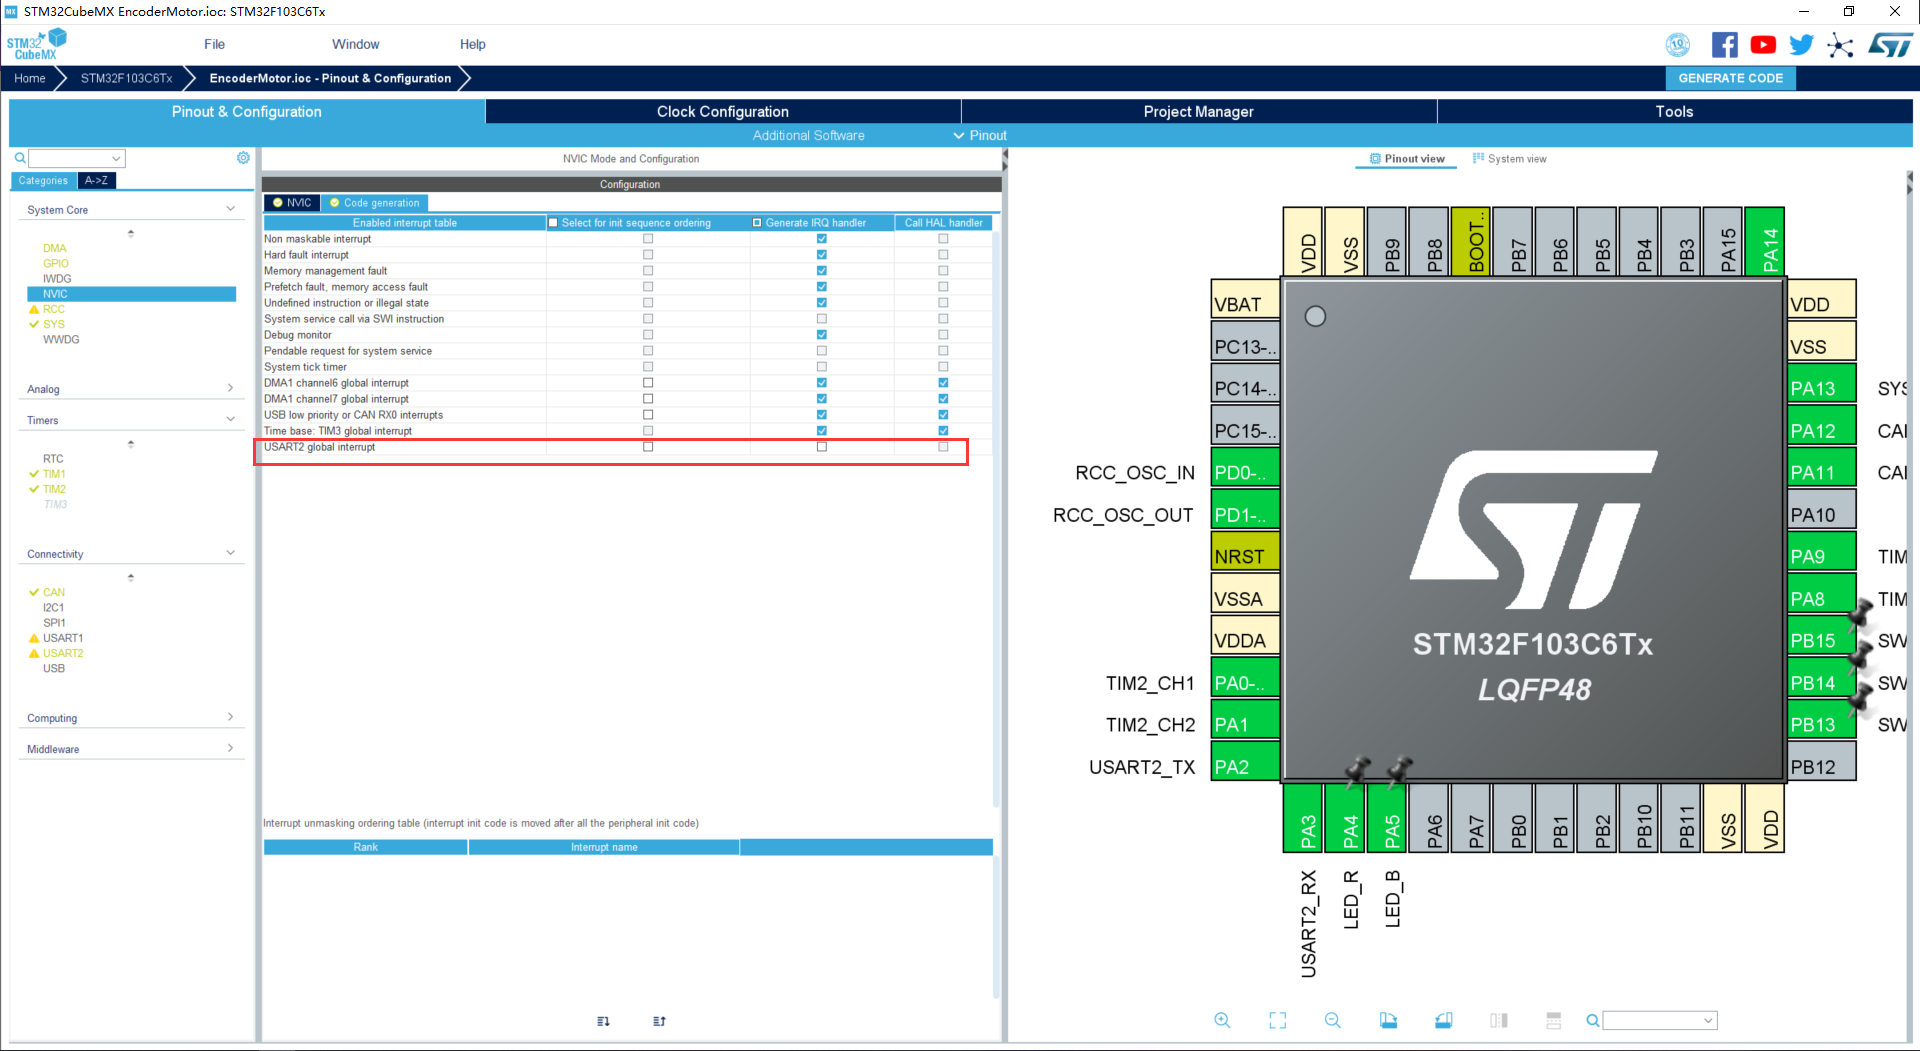Screen dimensions: 1920x1051
Task: Click the ST logo in top right
Action: tap(1890, 45)
